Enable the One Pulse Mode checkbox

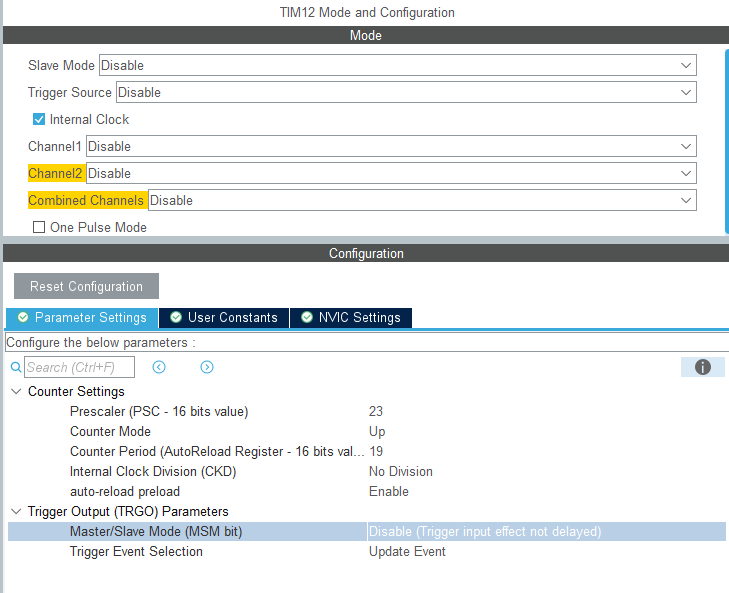(x=39, y=227)
